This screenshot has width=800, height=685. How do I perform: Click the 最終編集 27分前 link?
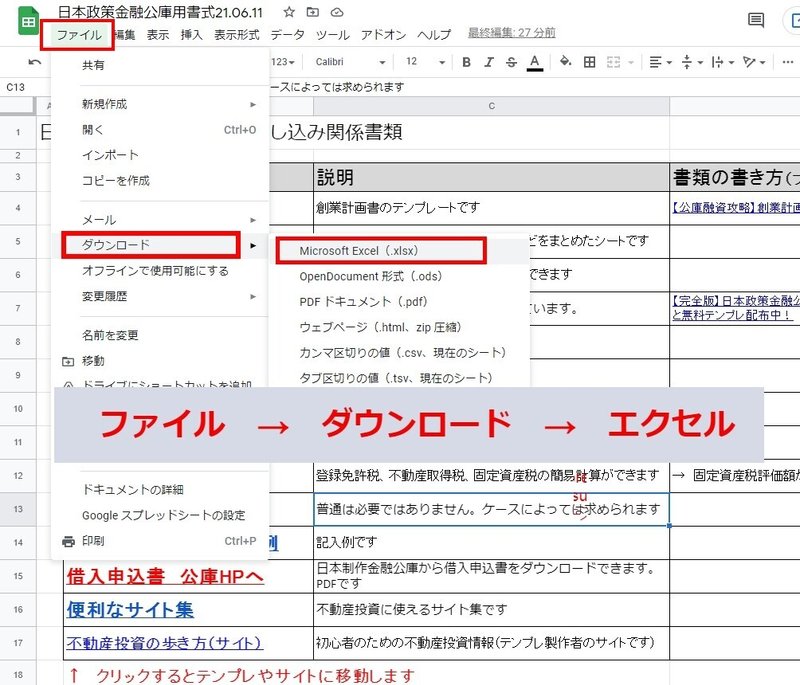click(511, 33)
